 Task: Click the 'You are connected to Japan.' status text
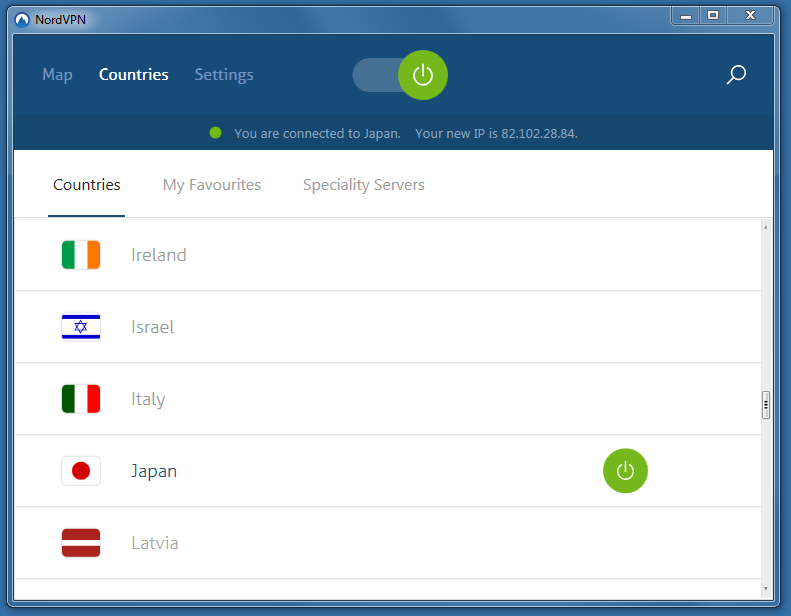(317, 133)
